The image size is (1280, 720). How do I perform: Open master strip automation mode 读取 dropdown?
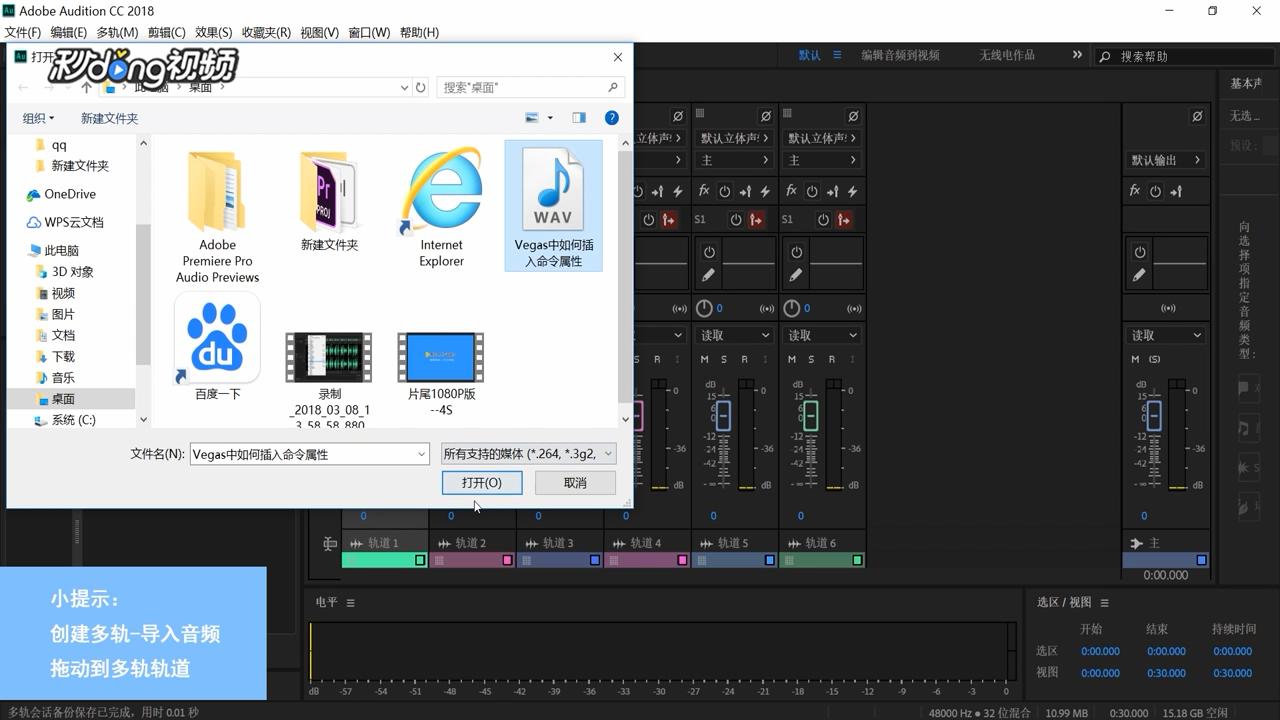[x=1166, y=335]
